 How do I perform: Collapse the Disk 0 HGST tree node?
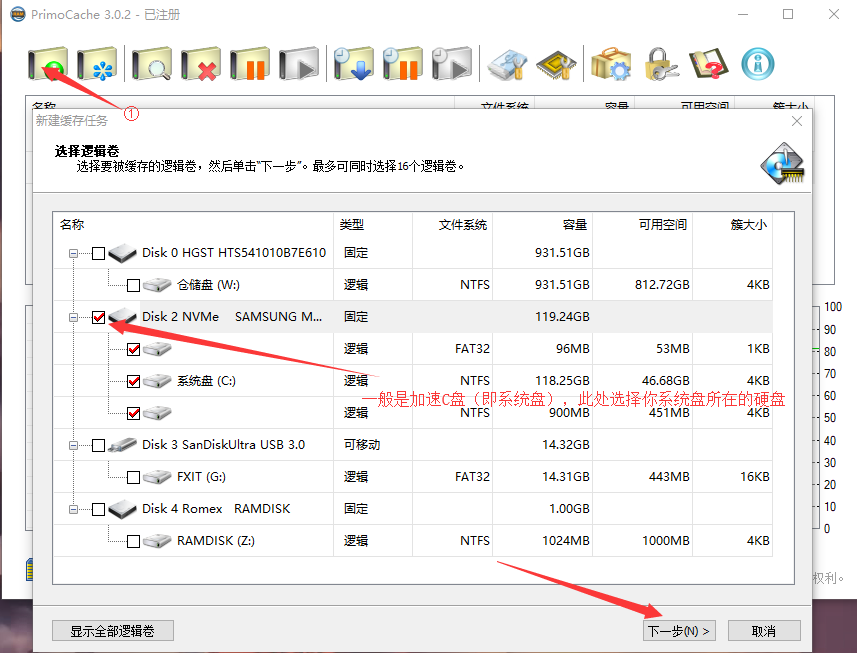click(73, 254)
